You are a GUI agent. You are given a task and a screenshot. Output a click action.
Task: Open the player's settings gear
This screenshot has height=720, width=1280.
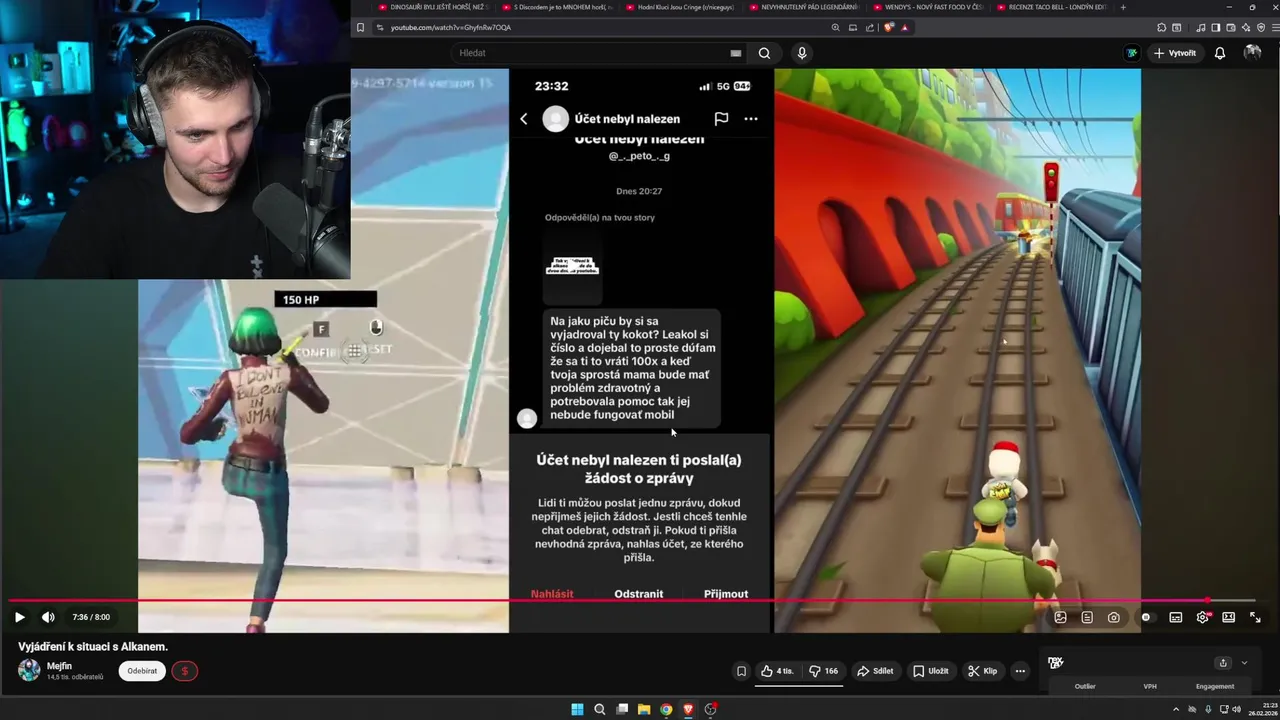pyautogui.click(x=1202, y=617)
